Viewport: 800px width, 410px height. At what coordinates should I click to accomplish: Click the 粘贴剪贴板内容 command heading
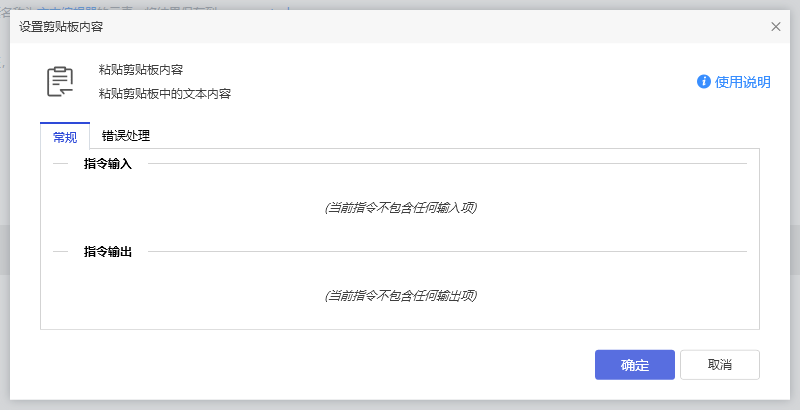click(141, 70)
